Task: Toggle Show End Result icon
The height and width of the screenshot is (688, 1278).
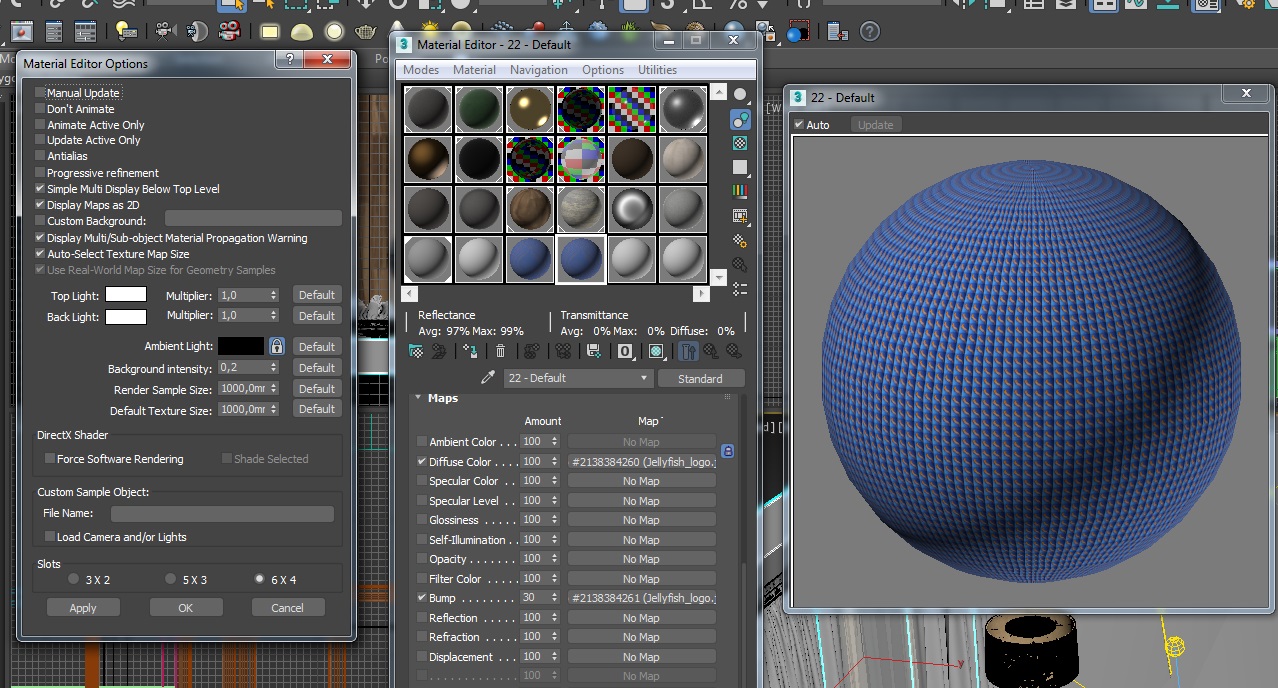Action: click(x=688, y=351)
